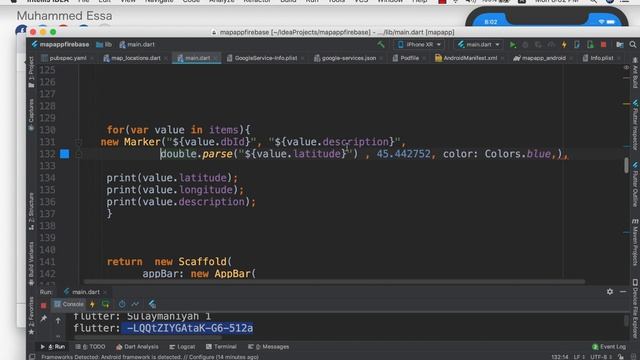The image size is (640, 360).
Task: Toggle the Project tool window sidebar button
Action: tap(31, 73)
